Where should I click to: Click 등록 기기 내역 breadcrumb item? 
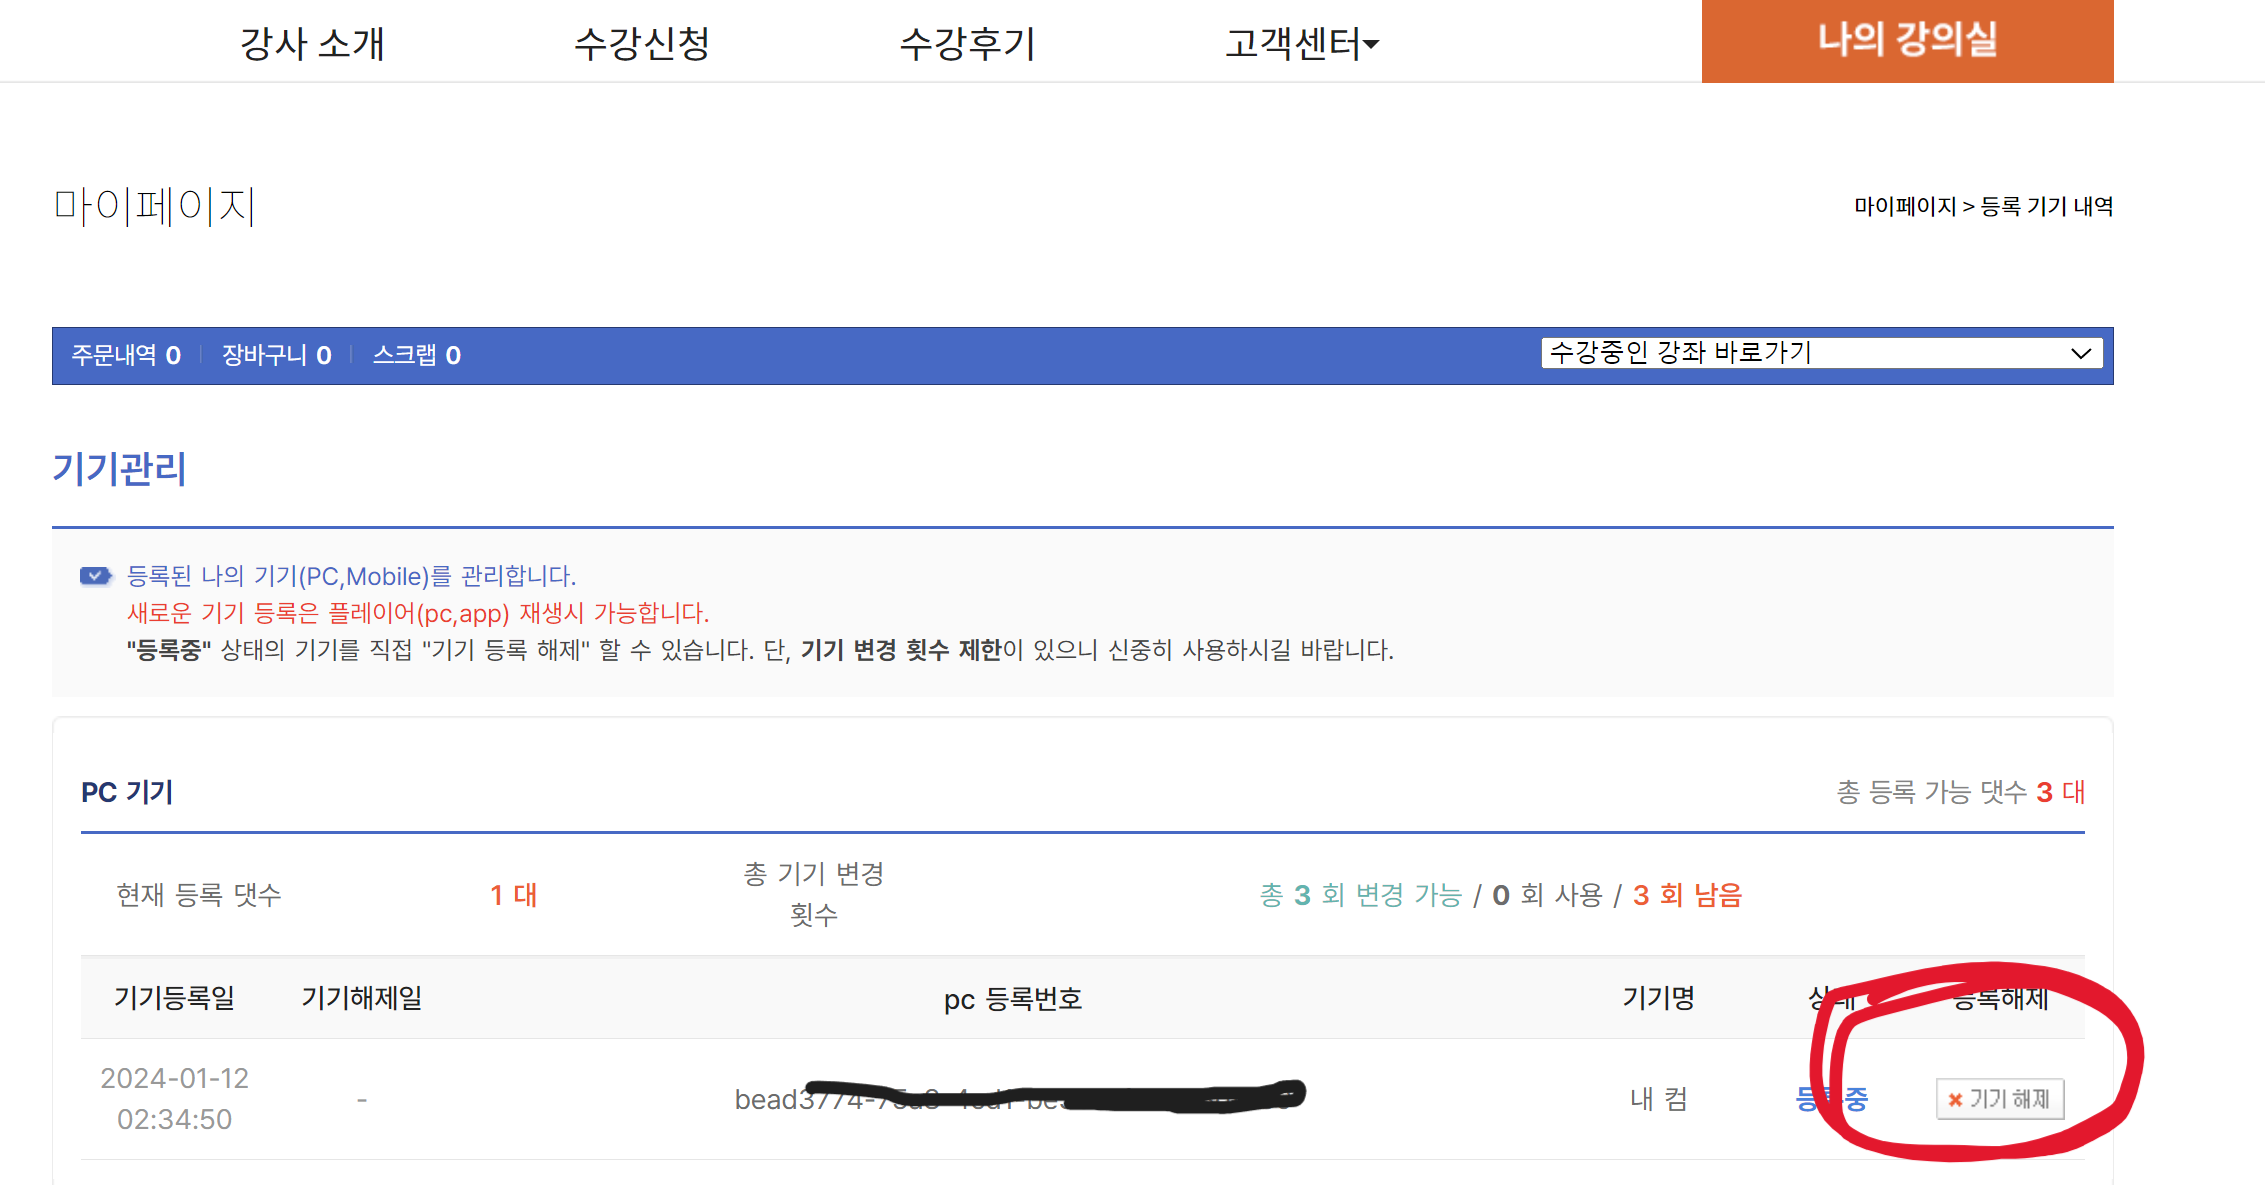point(2046,206)
